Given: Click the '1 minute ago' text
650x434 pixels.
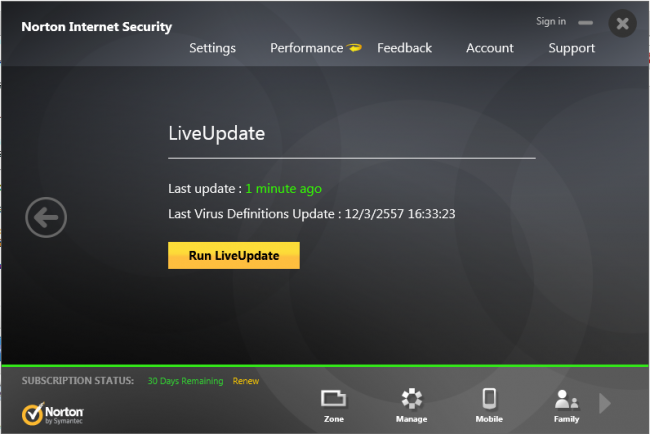Looking at the screenshot, I should coord(284,189).
